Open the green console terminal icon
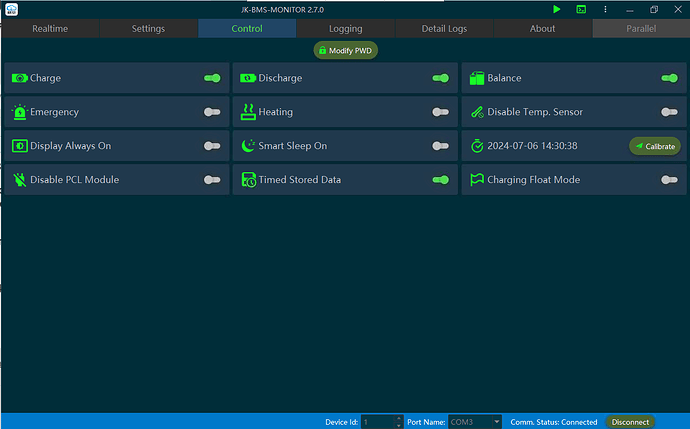The height and width of the screenshot is (429, 690). pos(581,9)
